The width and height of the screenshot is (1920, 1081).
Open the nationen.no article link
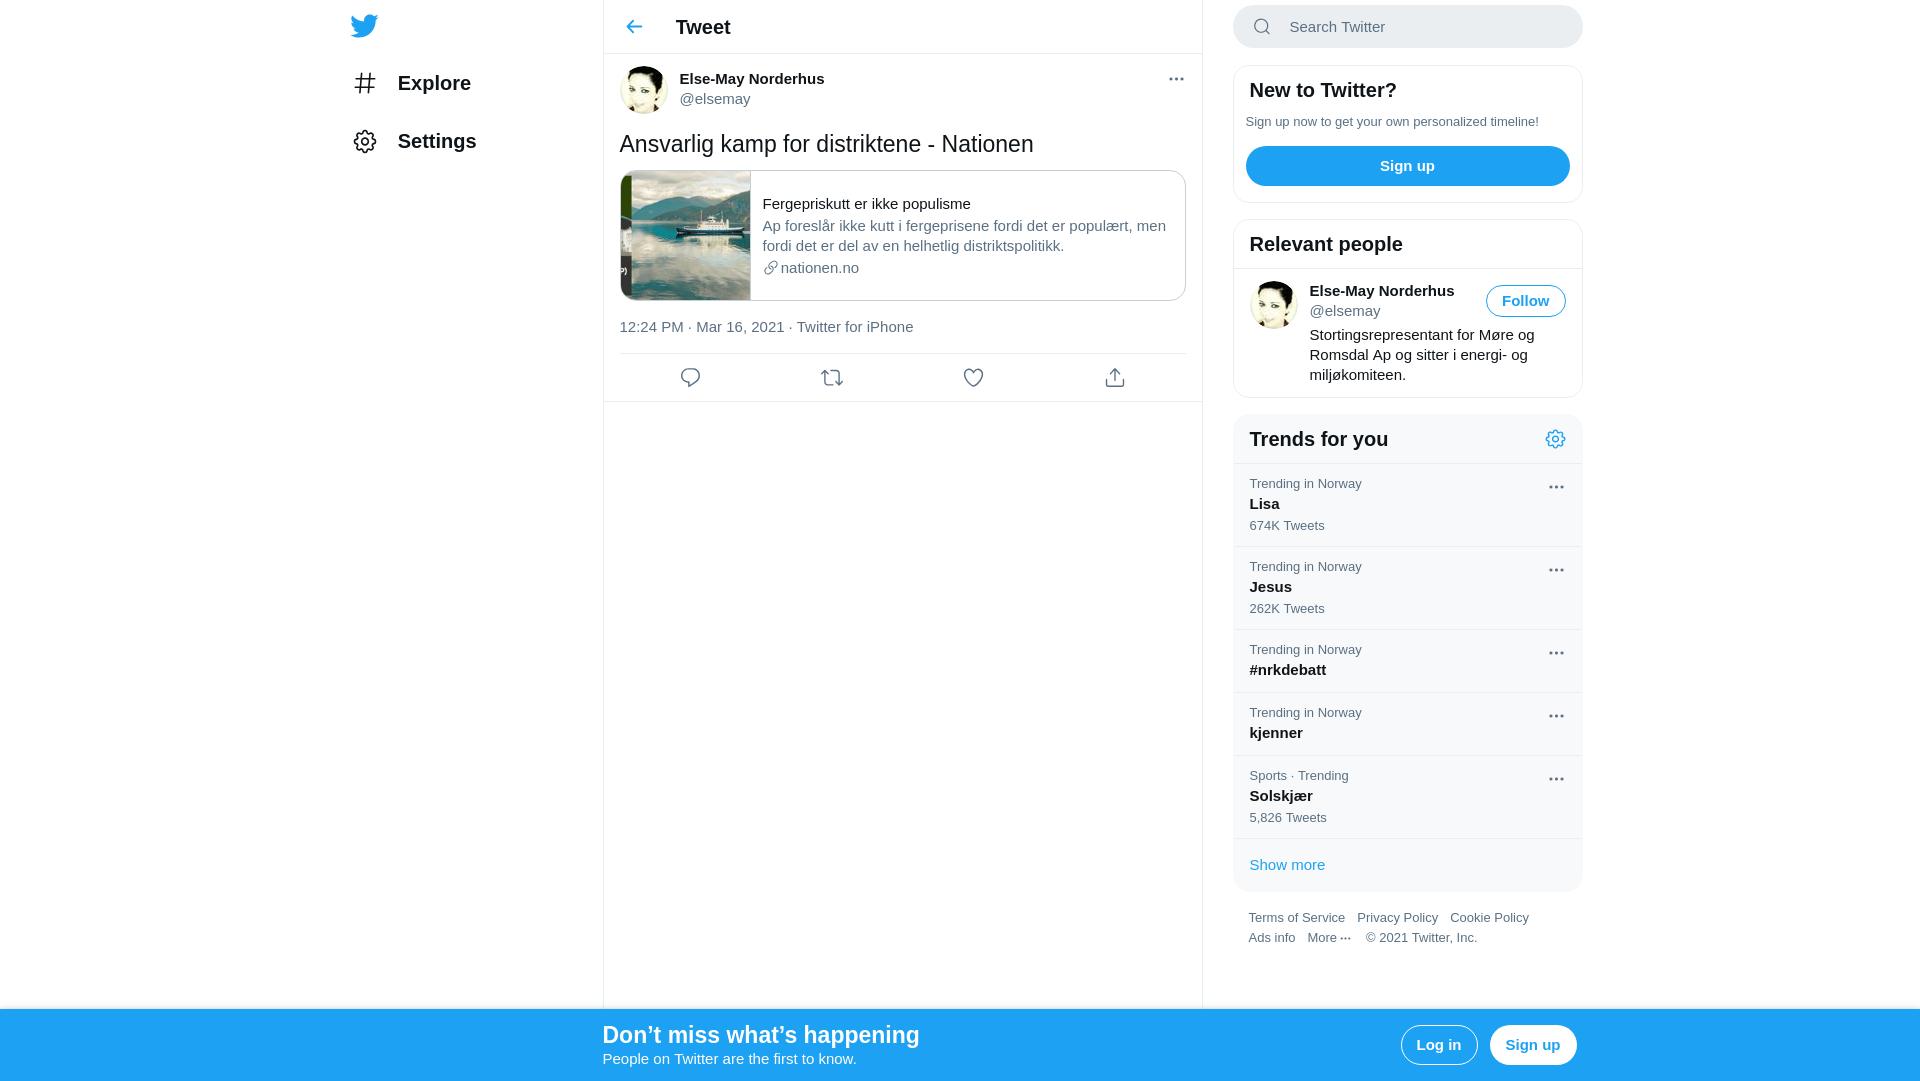(x=819, y=268)
